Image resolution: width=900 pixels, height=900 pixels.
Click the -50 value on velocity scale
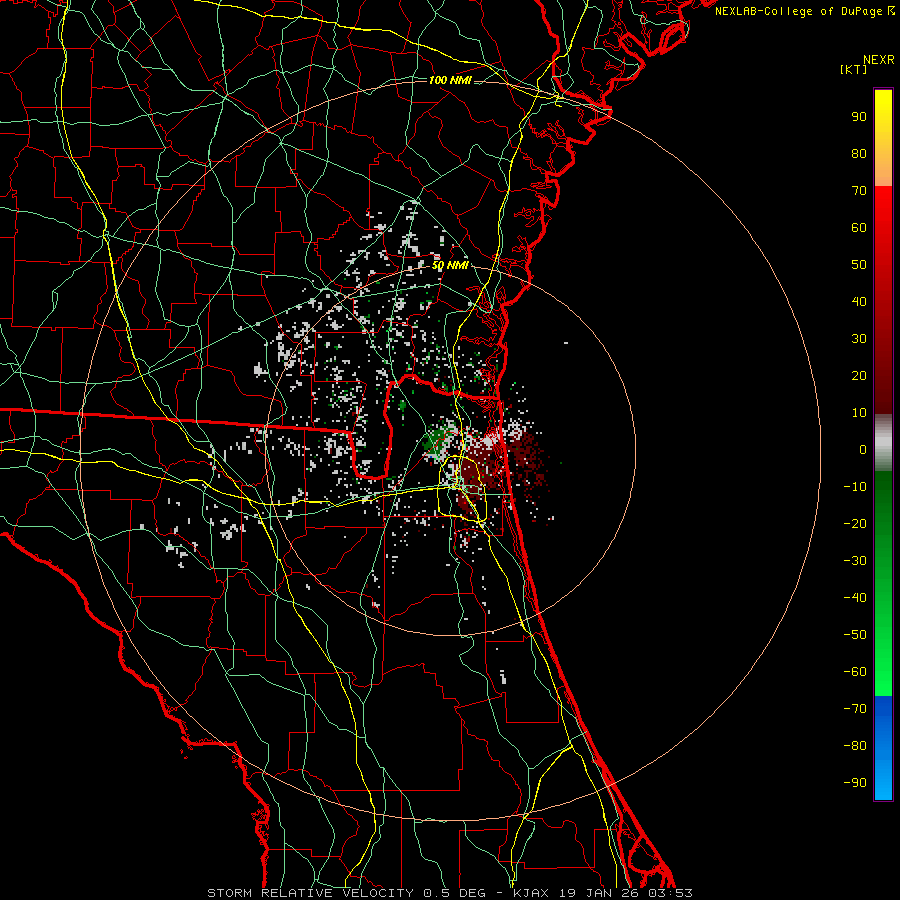coord(855,635)
